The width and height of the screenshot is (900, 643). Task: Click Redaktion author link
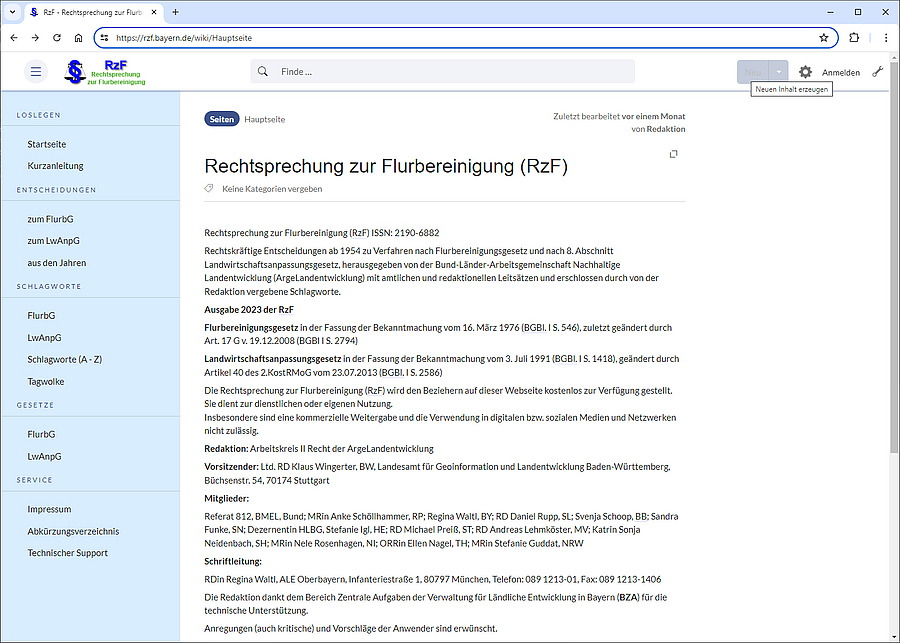point(666,129)
